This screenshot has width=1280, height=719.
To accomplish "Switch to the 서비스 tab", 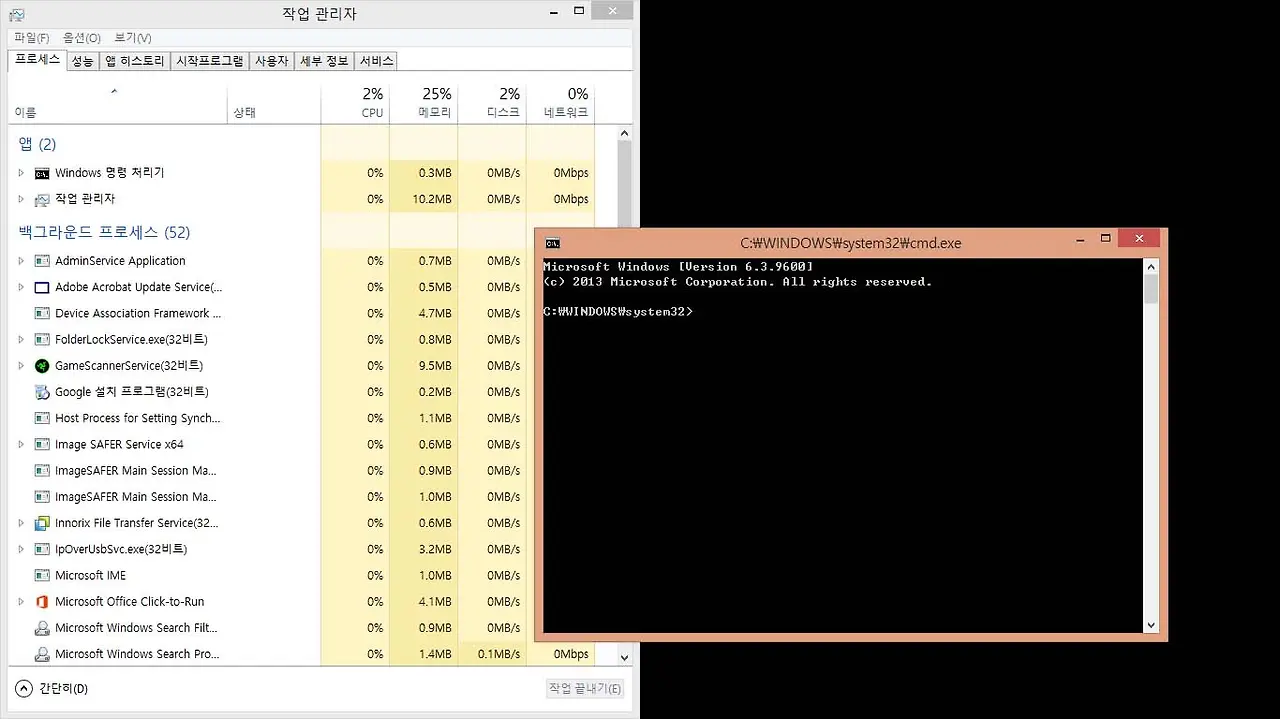I will pos(377,61).
